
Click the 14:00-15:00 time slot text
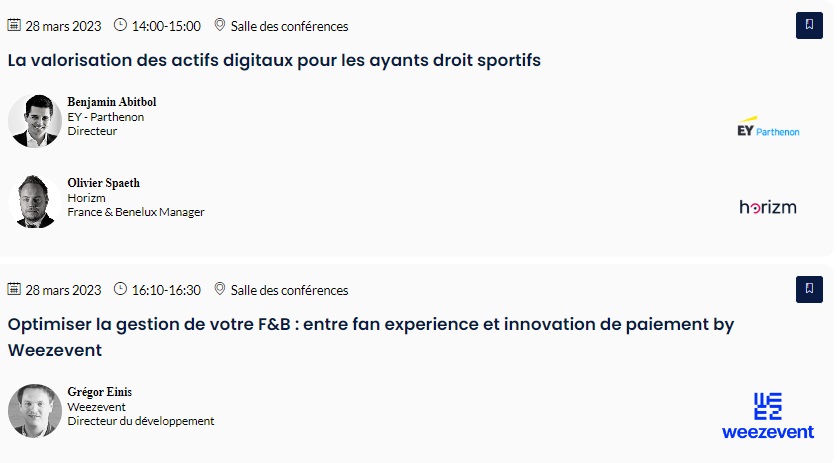(166, 26)
